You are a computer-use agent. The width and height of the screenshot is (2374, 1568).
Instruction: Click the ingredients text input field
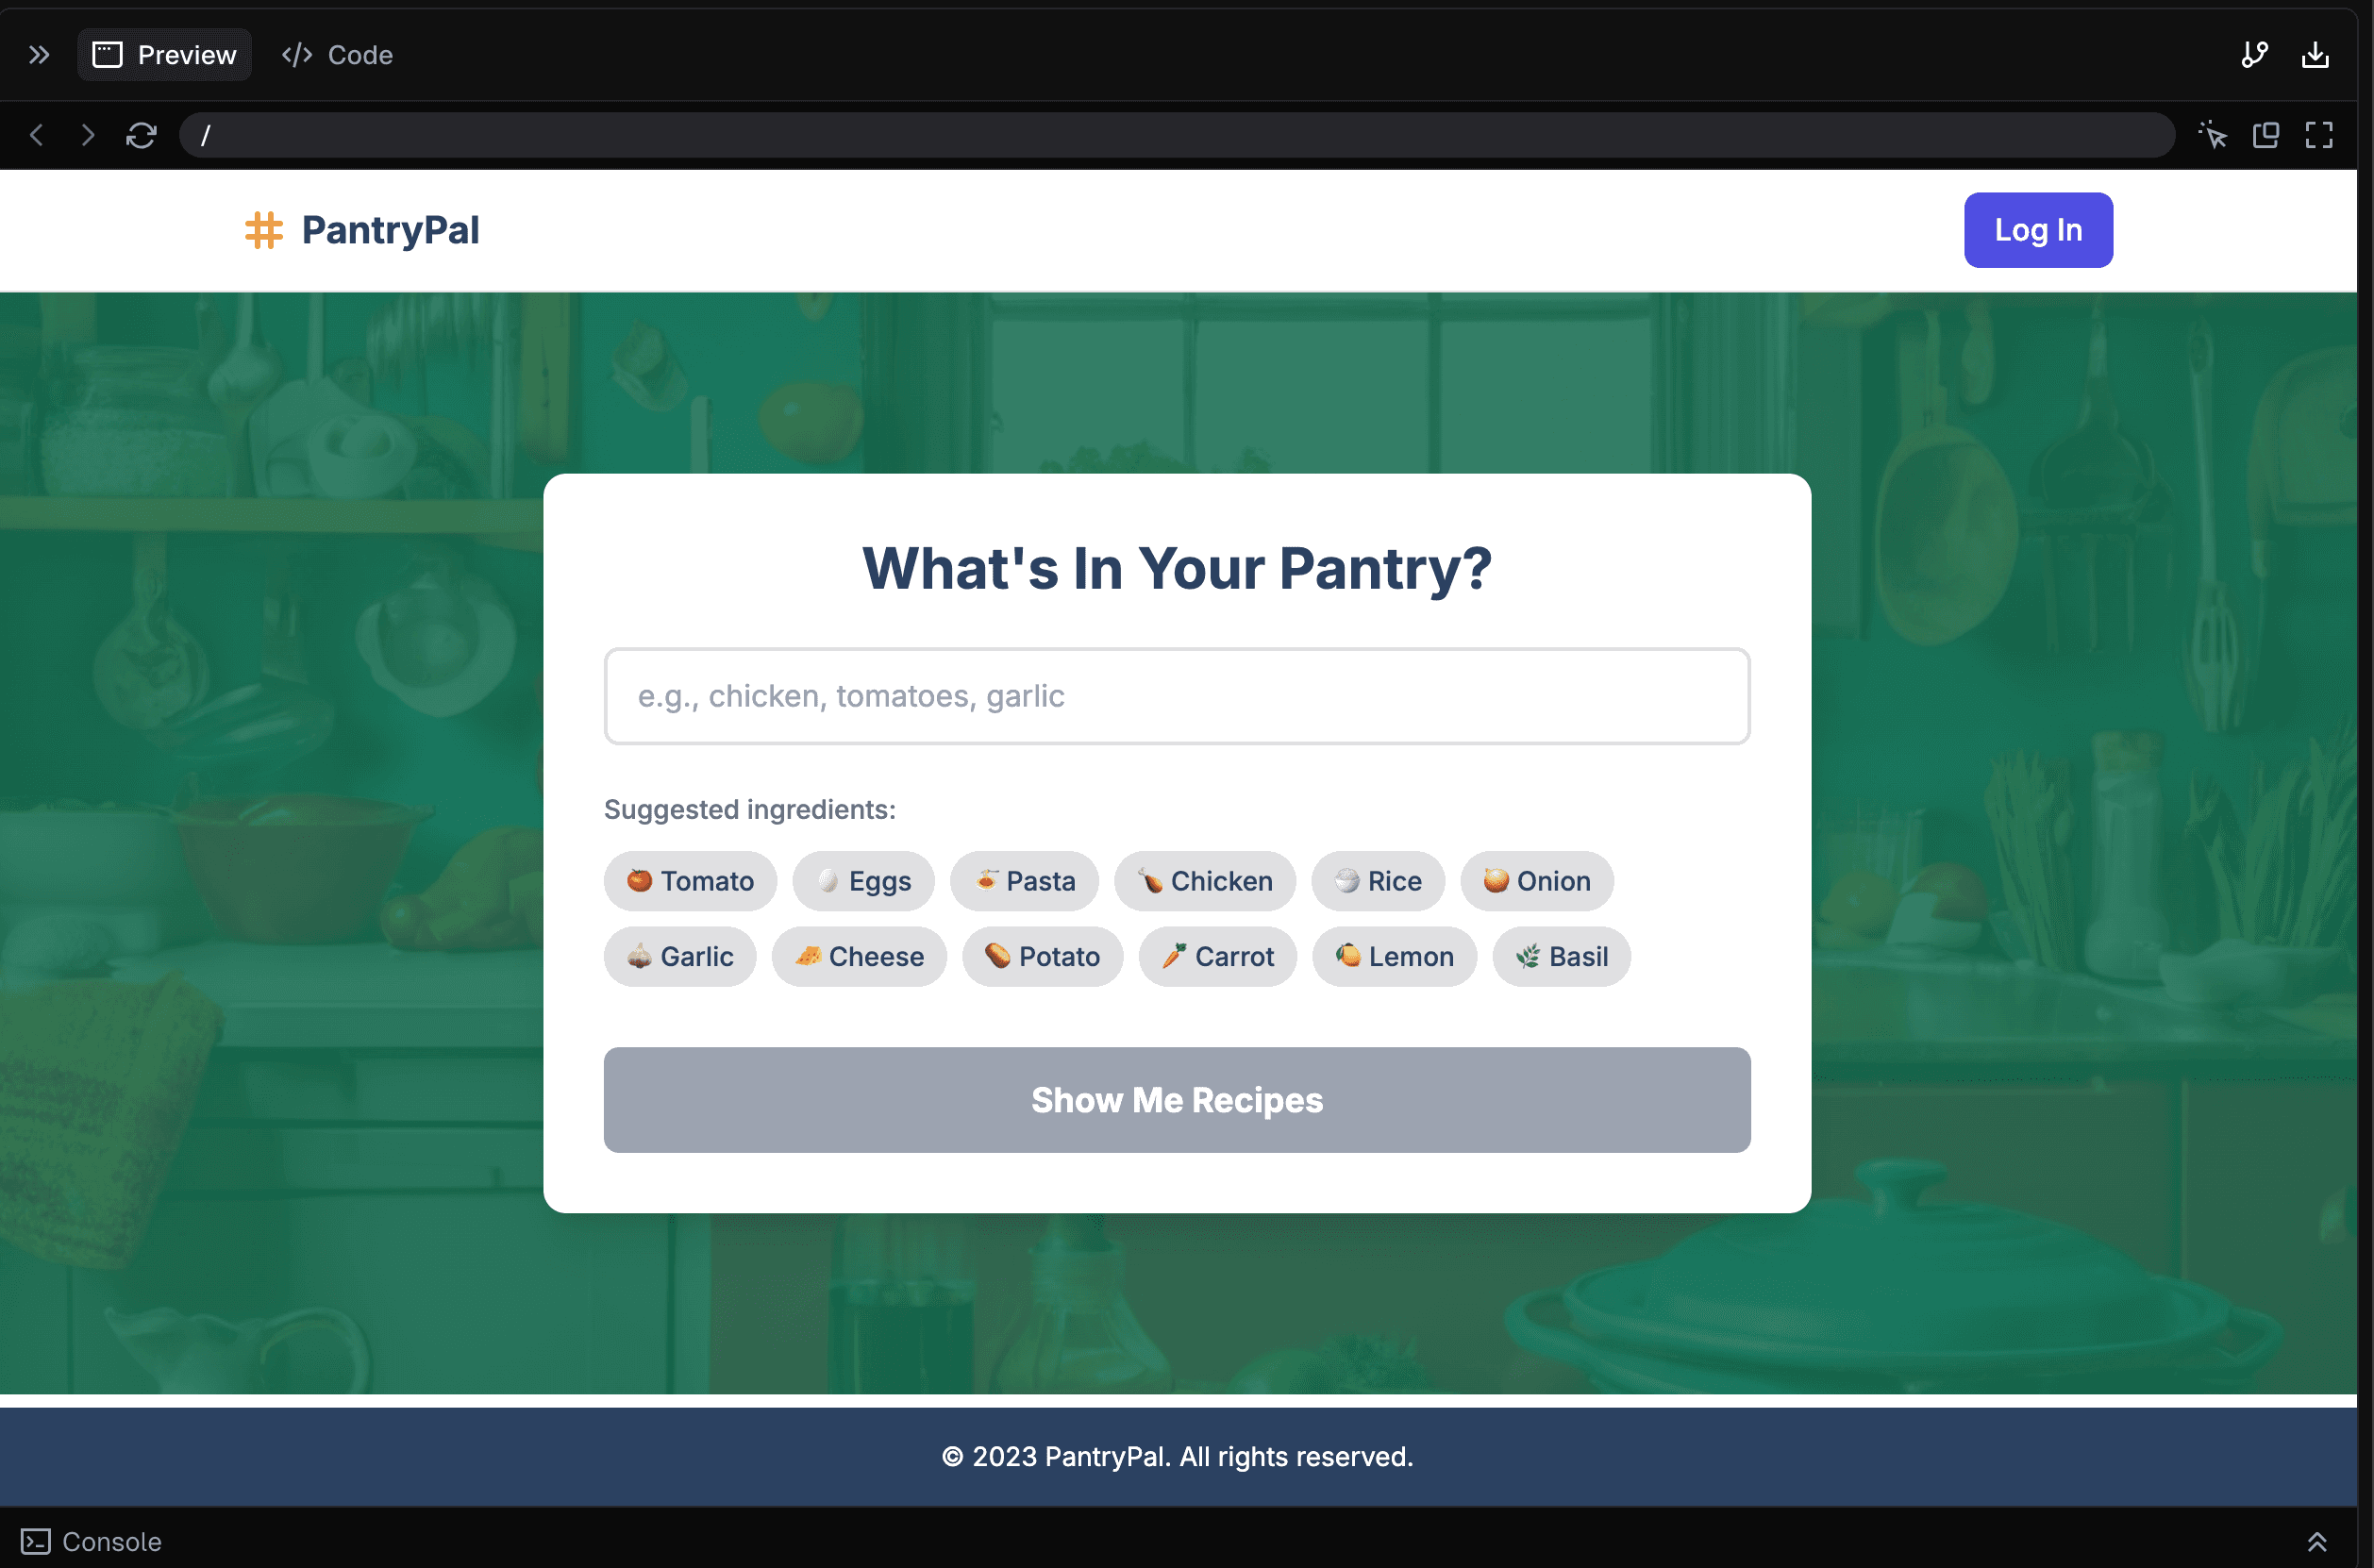[x=1176, y=696]
